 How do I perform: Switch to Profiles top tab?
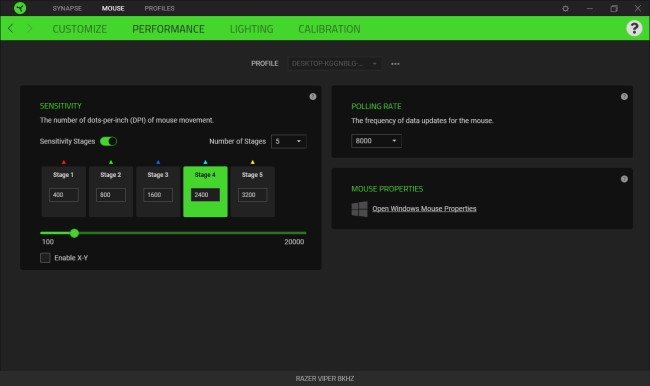(x=160, y=8)
